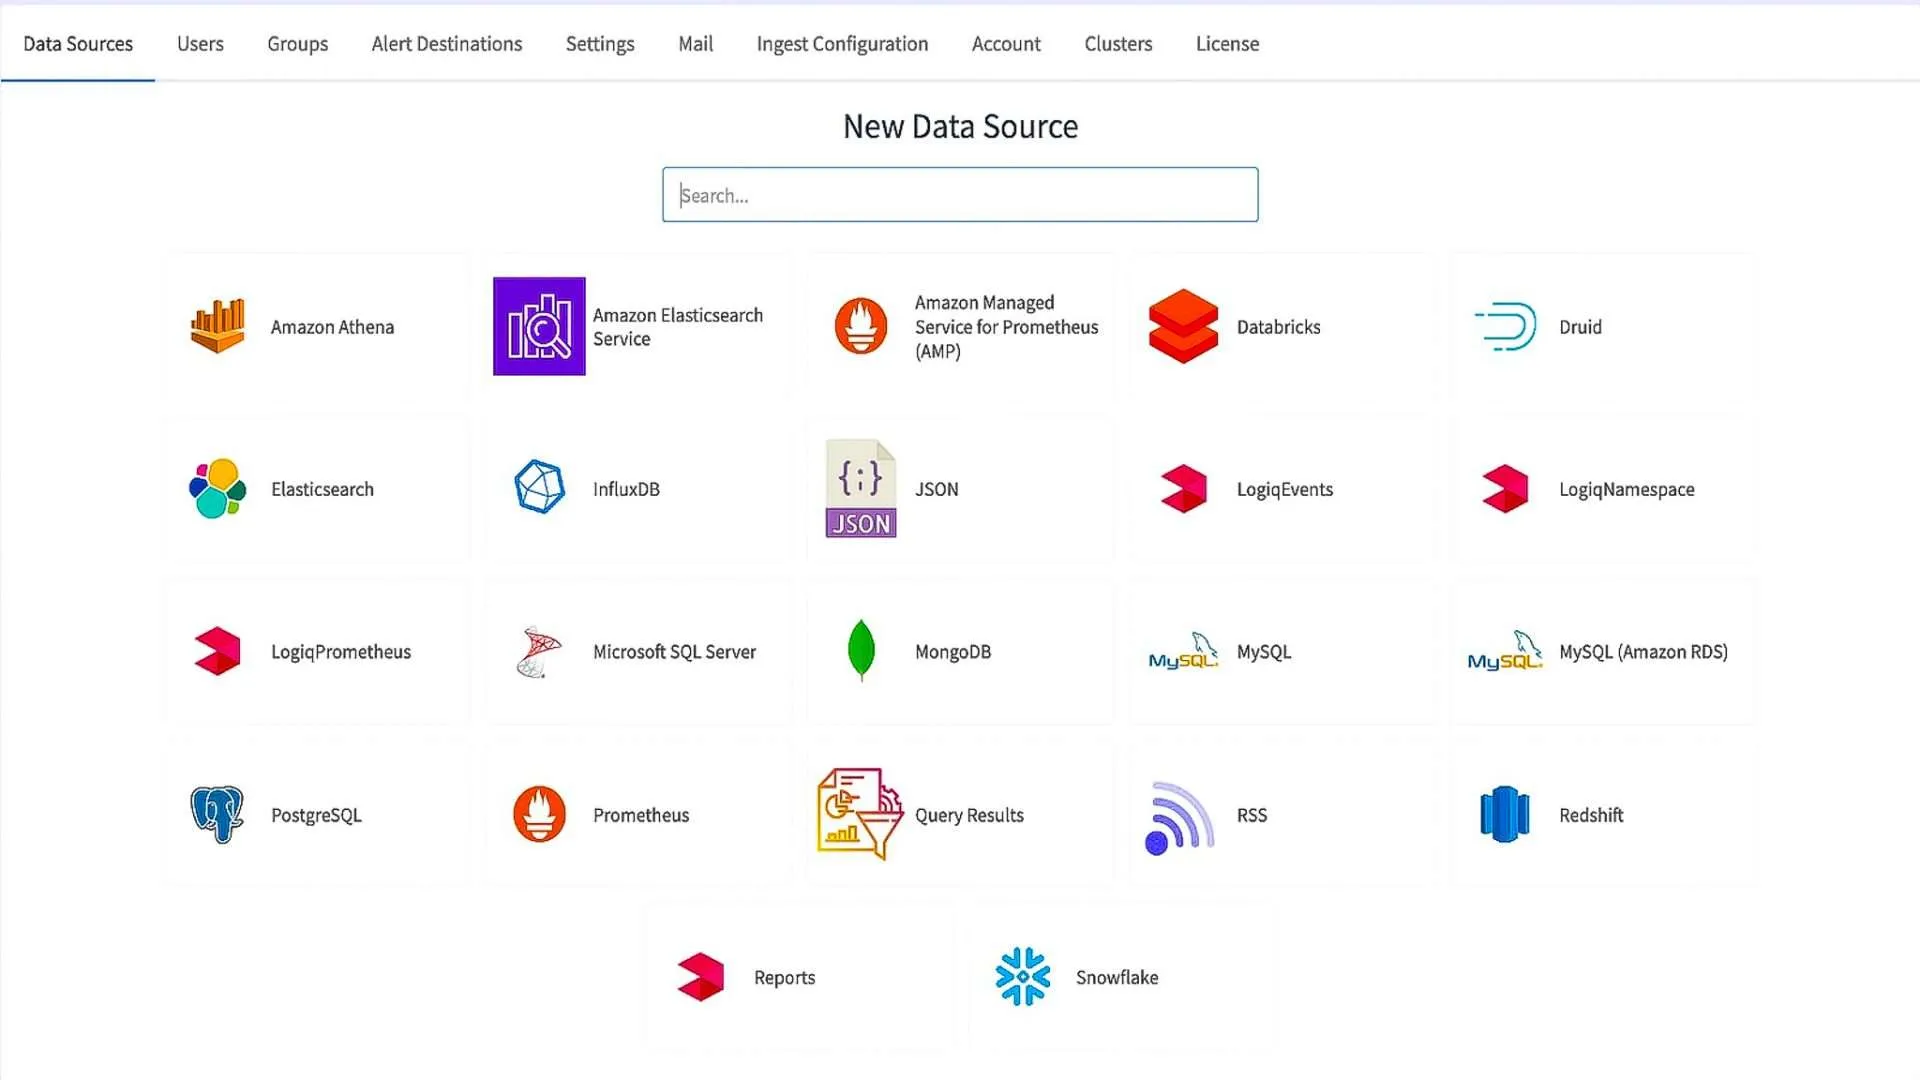1920x1080 pixels.
Task: Open the JSON file icon
Action: (x=861, y=488)
